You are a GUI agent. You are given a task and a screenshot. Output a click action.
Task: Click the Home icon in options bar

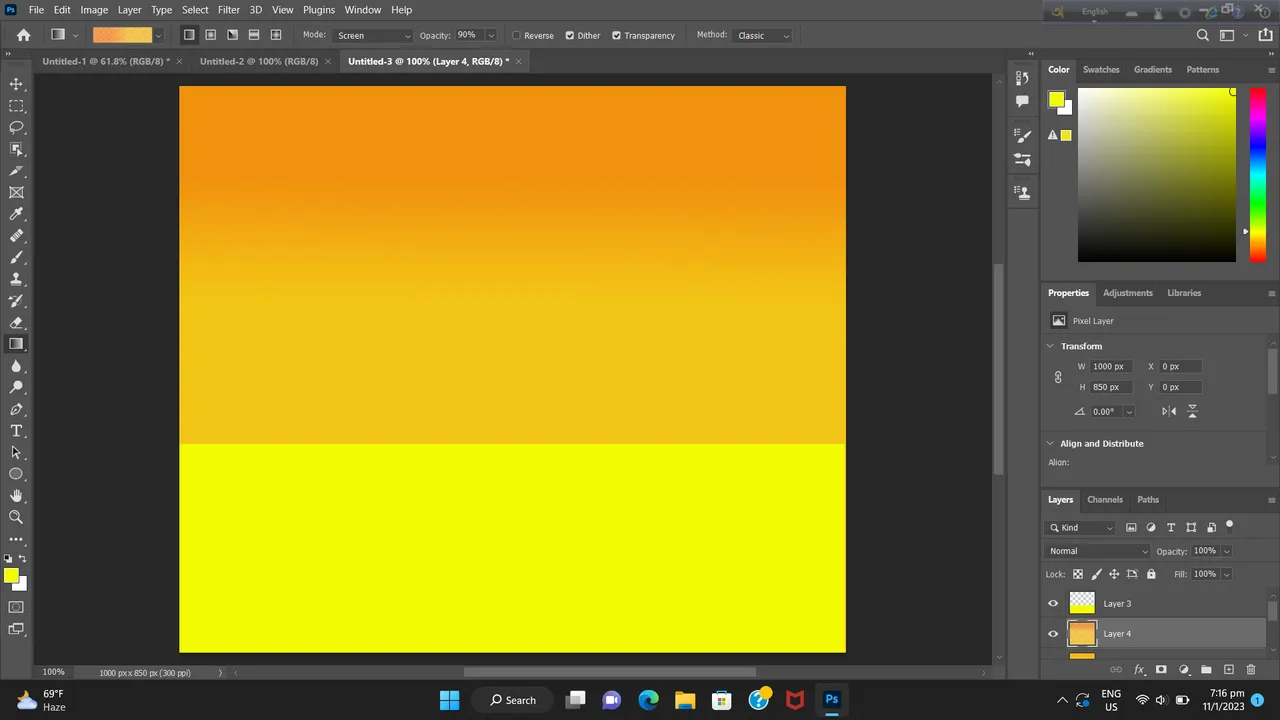coord(24,35)
